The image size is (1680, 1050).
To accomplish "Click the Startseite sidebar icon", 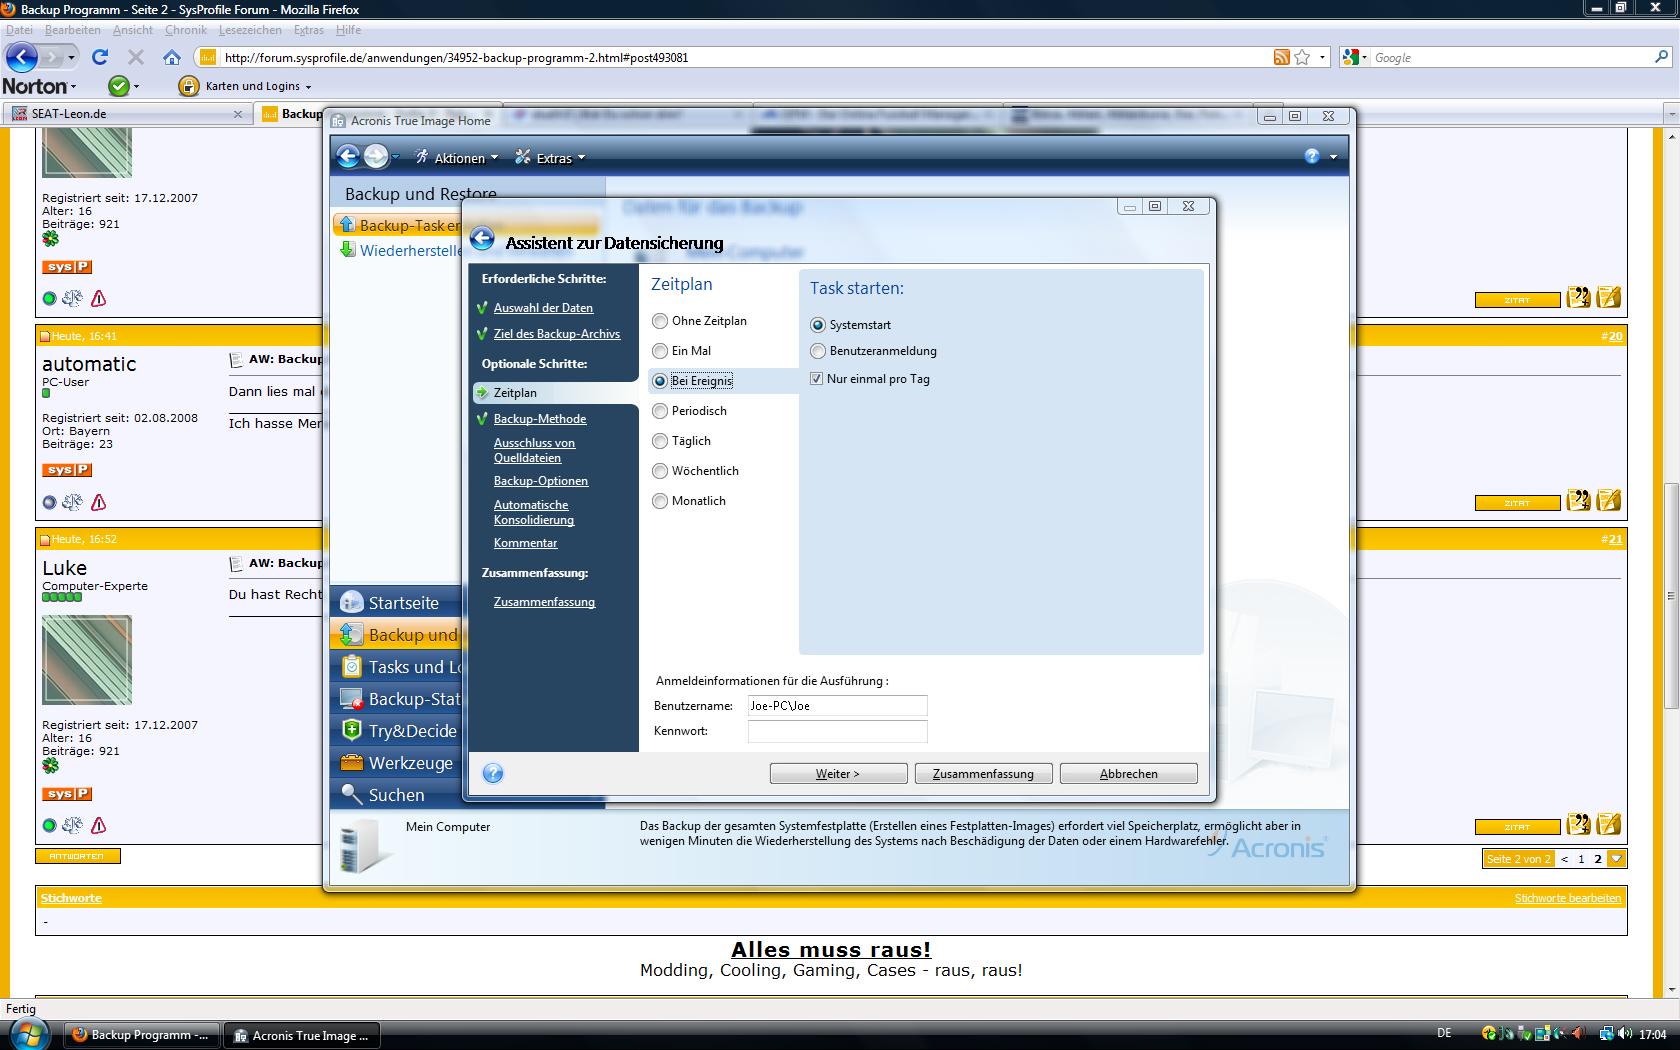I will (351, 602).
